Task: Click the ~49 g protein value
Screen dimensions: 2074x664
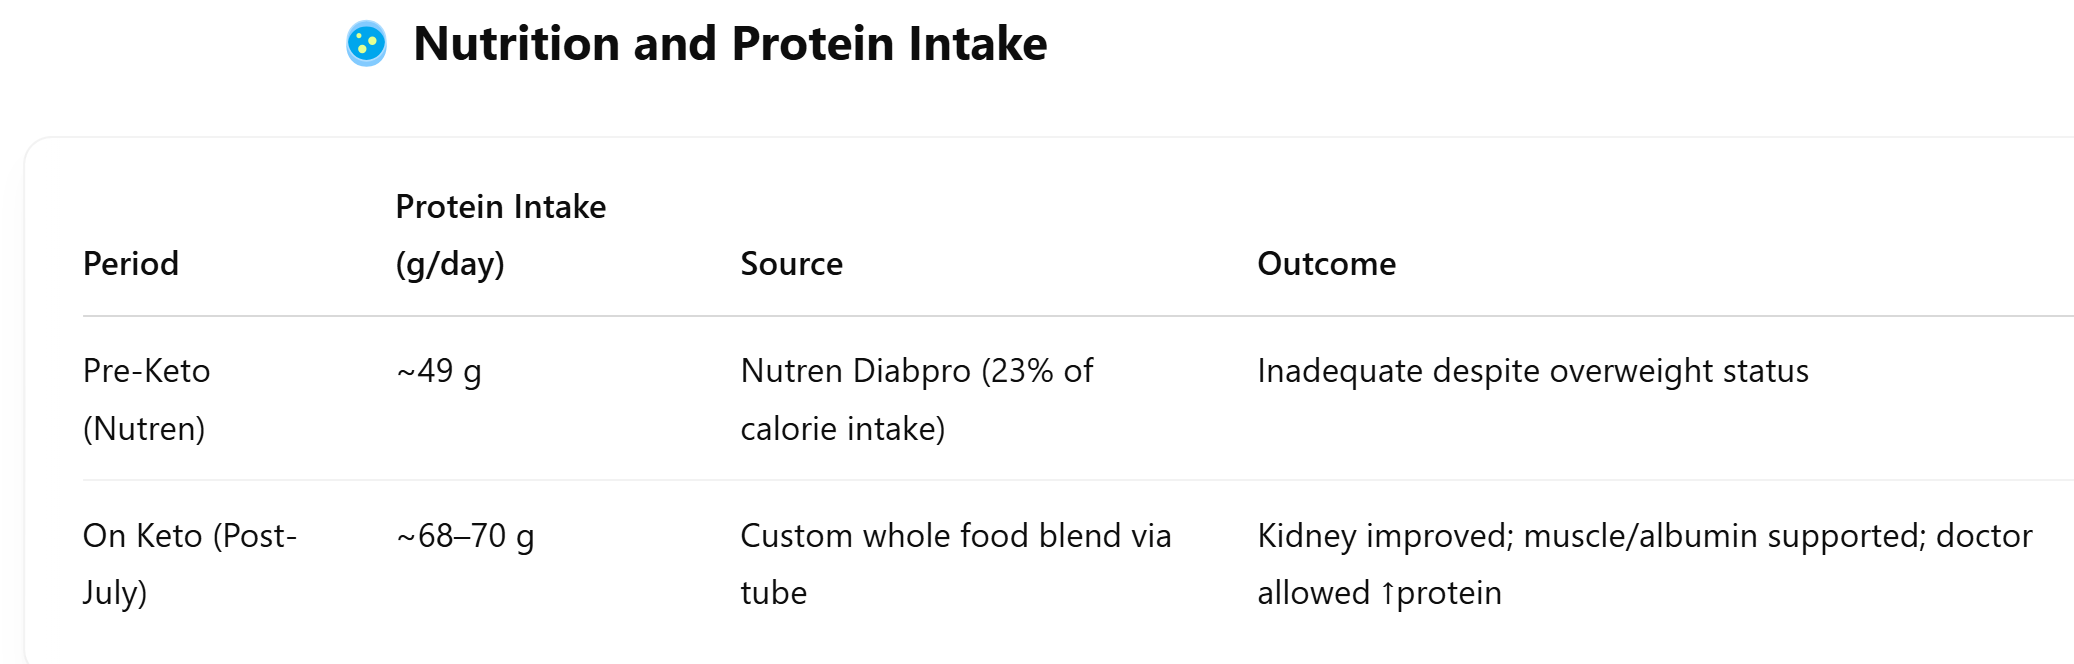Action: [x=439, y=372]
